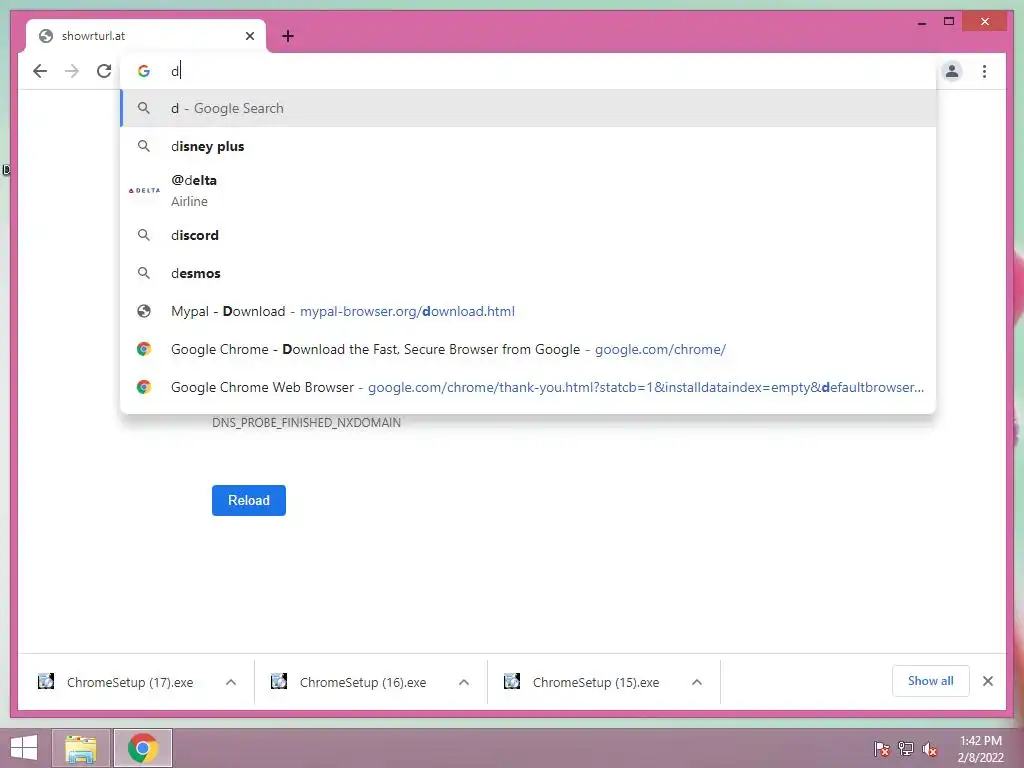Minimize the Chrome window
Viewport: 1024px width, 768px height.
coord(921,23)
